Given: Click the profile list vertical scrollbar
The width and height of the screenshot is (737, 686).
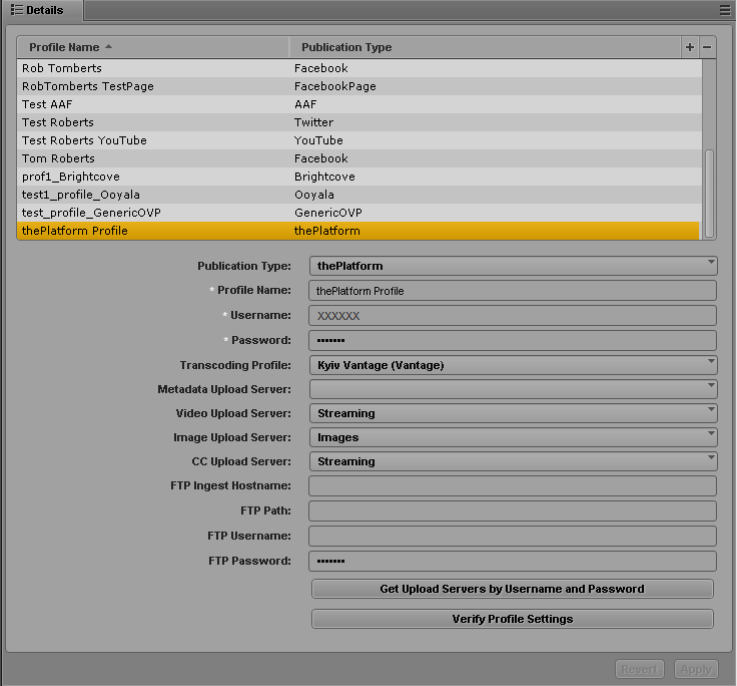Looking at the screenshot, I should pos(709,194).
